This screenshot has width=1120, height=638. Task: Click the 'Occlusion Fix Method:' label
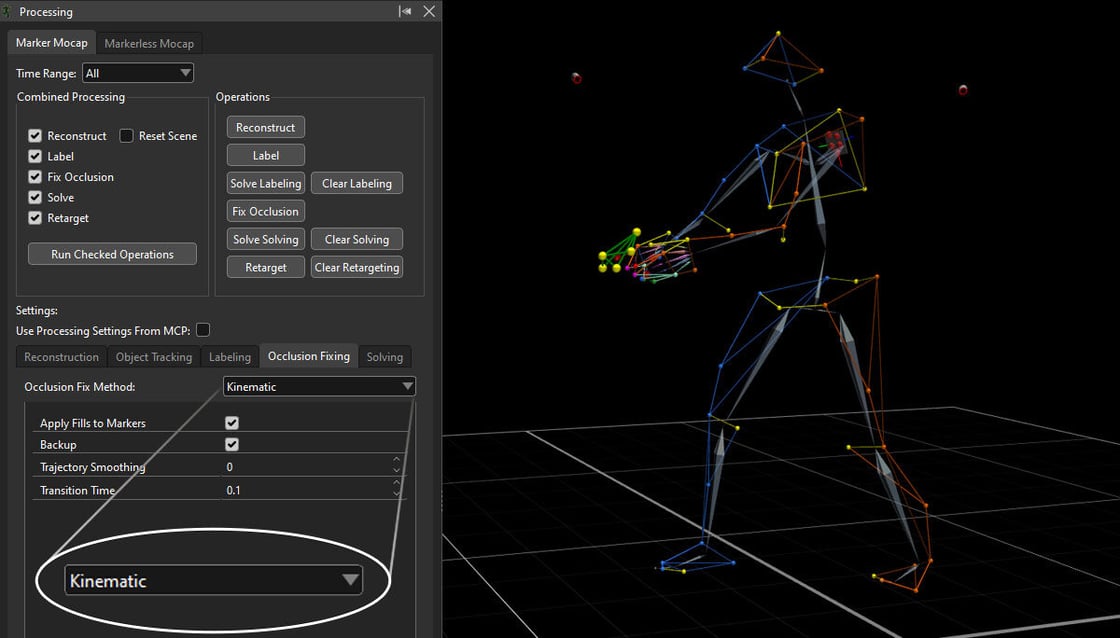tap(79, 387)
